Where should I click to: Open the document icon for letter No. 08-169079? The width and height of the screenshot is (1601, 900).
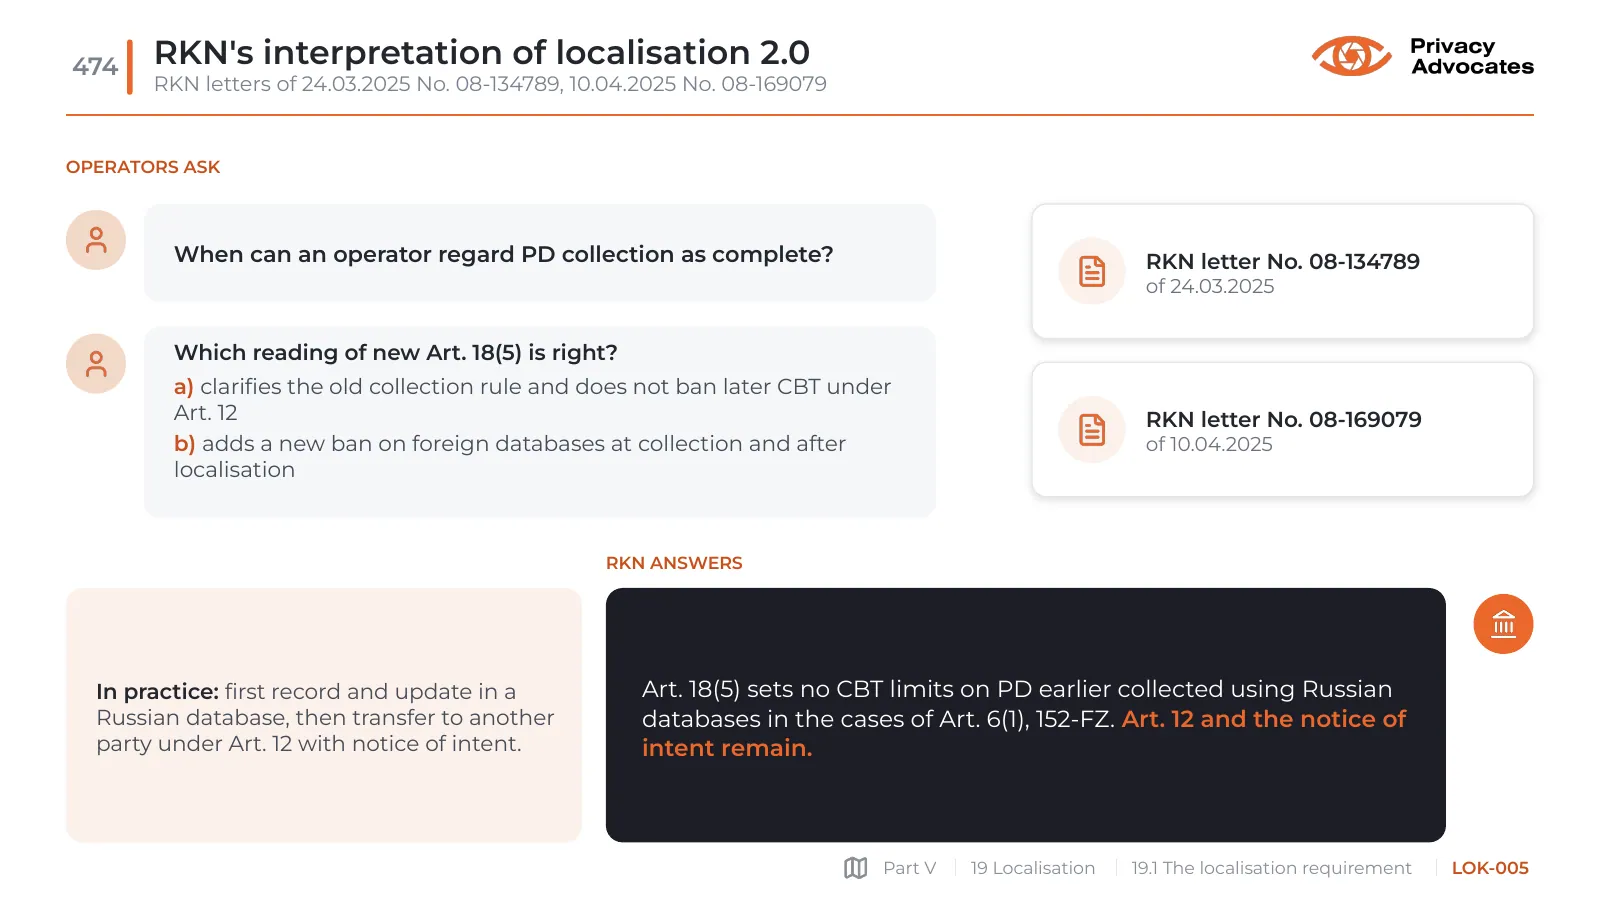coord(1092,429)
